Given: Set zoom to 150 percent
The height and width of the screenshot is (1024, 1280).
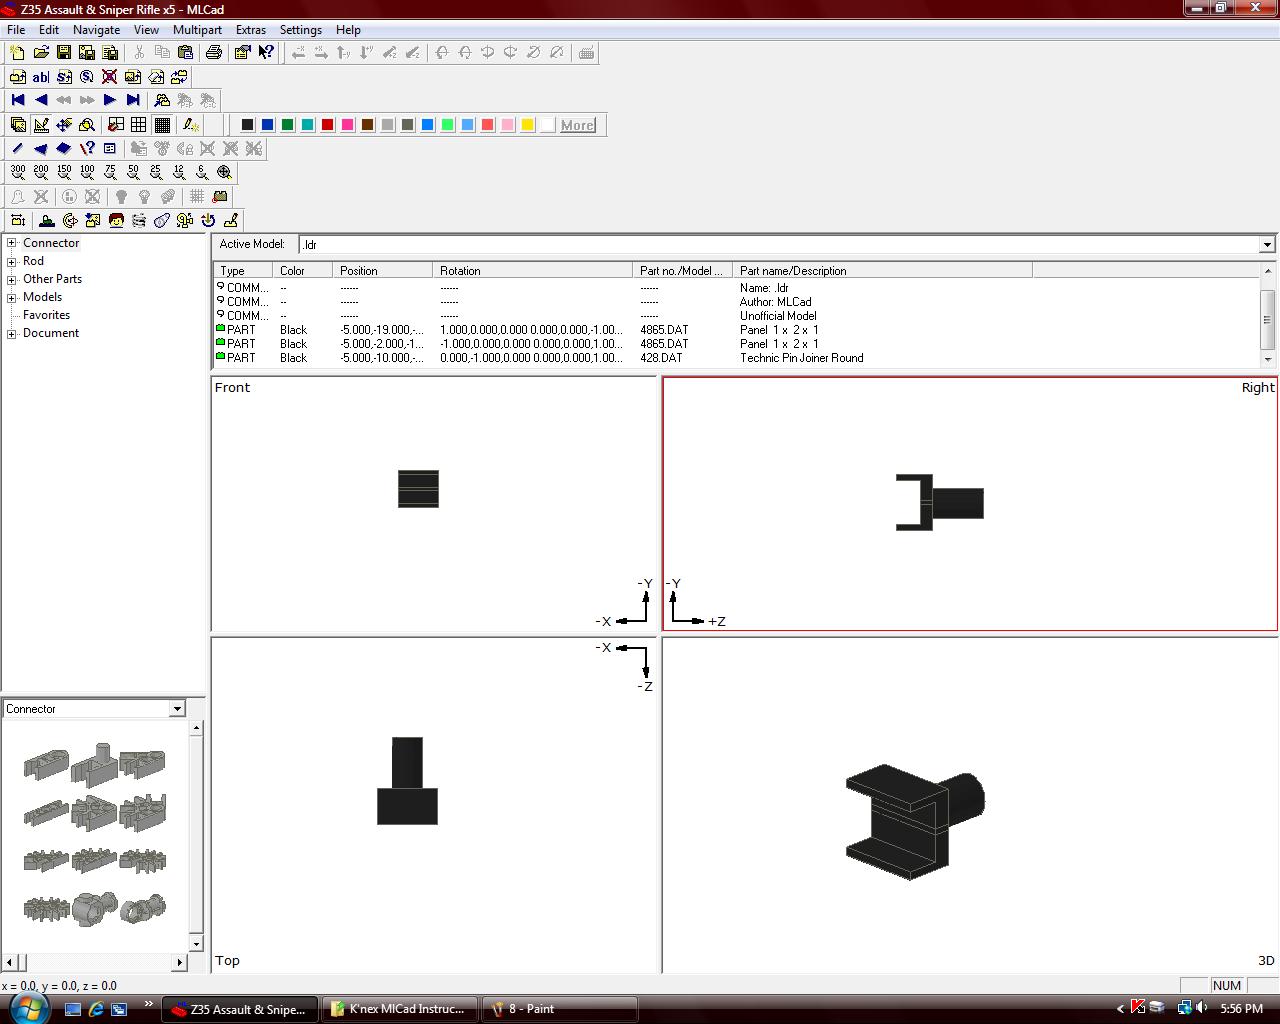Looking at the screenshot, I should [x=64, y=173].
